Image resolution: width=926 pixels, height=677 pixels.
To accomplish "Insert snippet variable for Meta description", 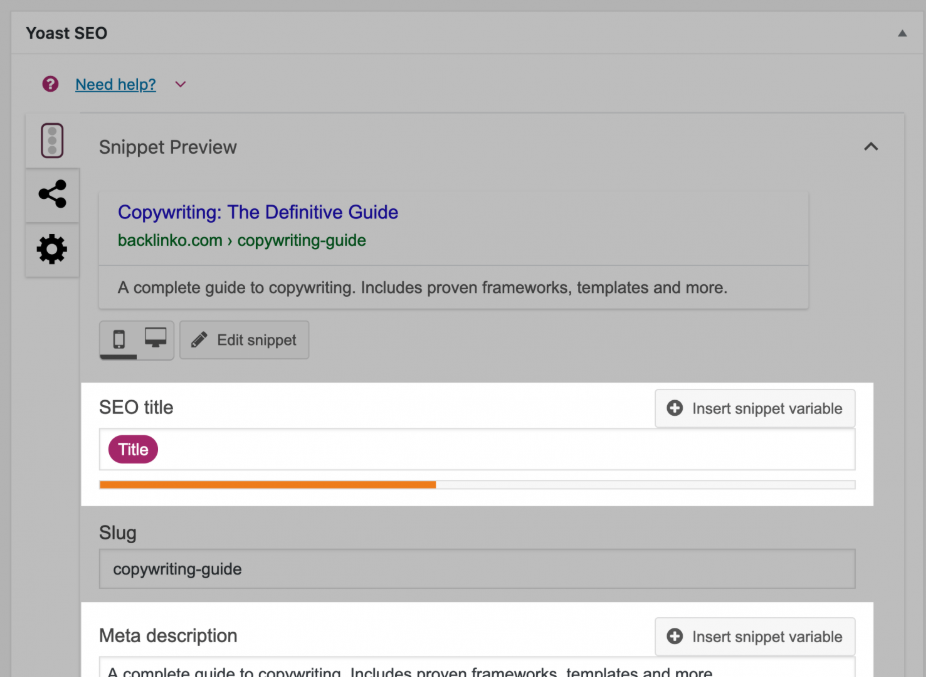I will pyautogui.click(x=755, y=636).
